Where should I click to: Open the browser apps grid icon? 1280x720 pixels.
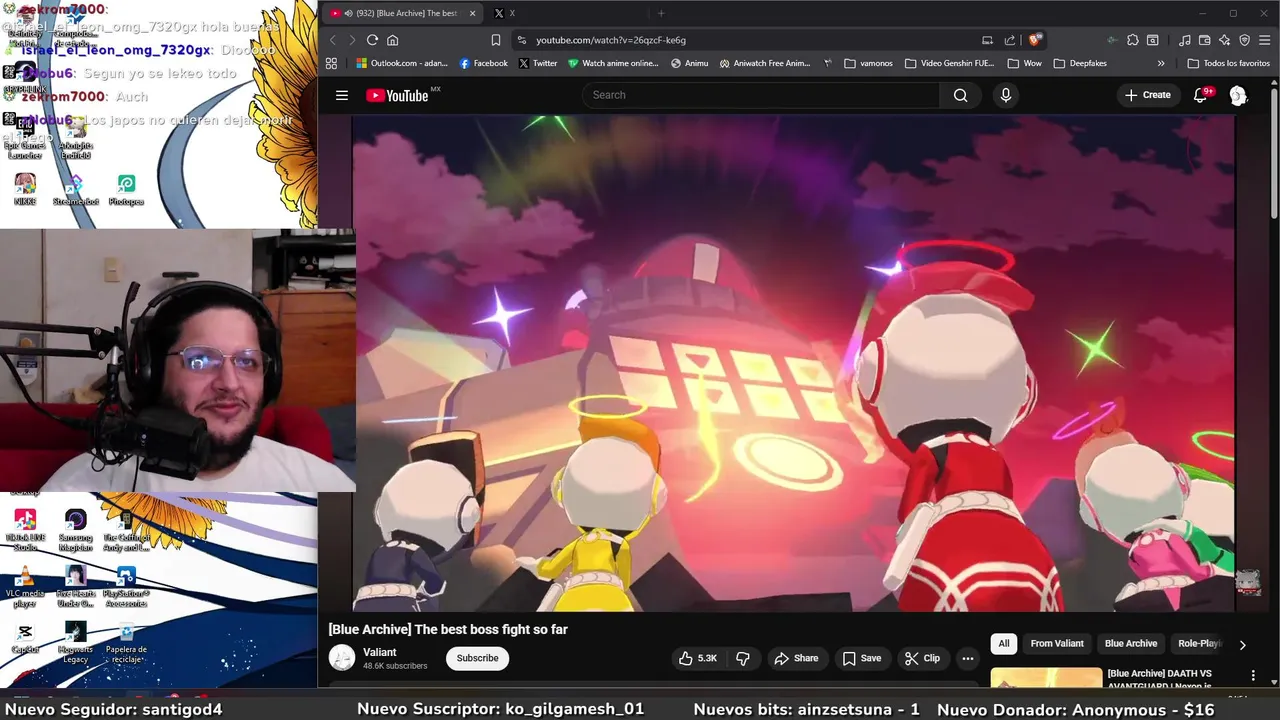coord(331,63)
